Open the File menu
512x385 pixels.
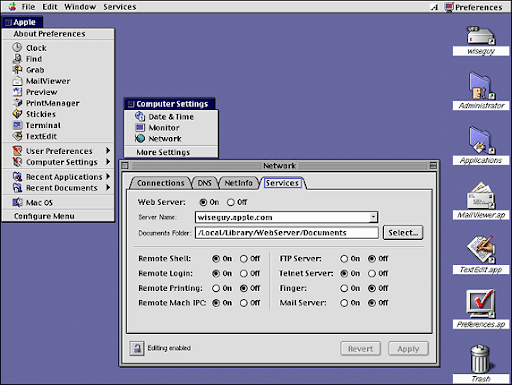click(x=28, y=7)
